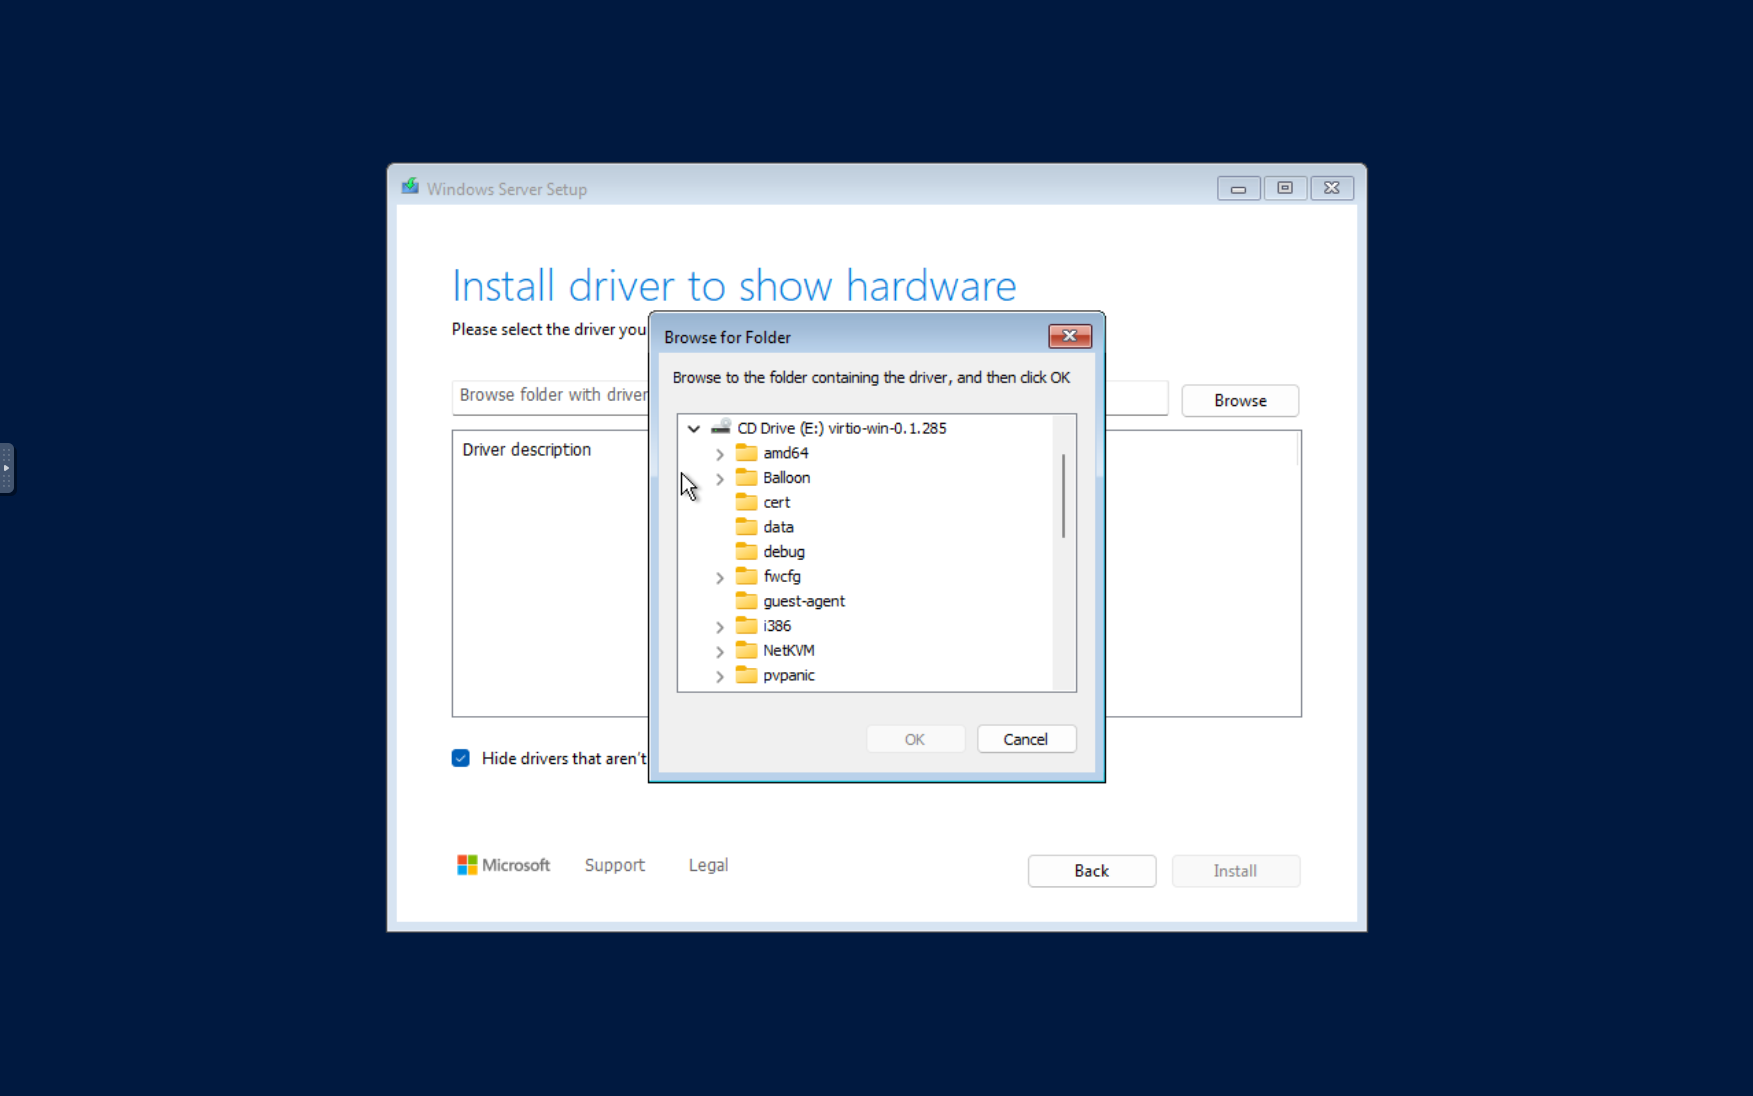Image resolution: width=1753 pixels, height=1096 pixels.
Task: Select the cert folder
Action: 775,502
